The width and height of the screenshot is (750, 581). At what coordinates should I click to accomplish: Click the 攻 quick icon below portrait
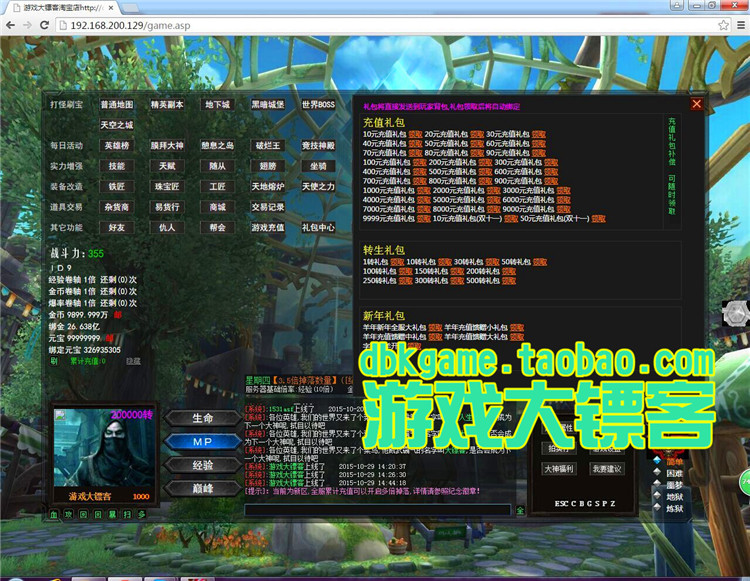[x=68, y=515]
